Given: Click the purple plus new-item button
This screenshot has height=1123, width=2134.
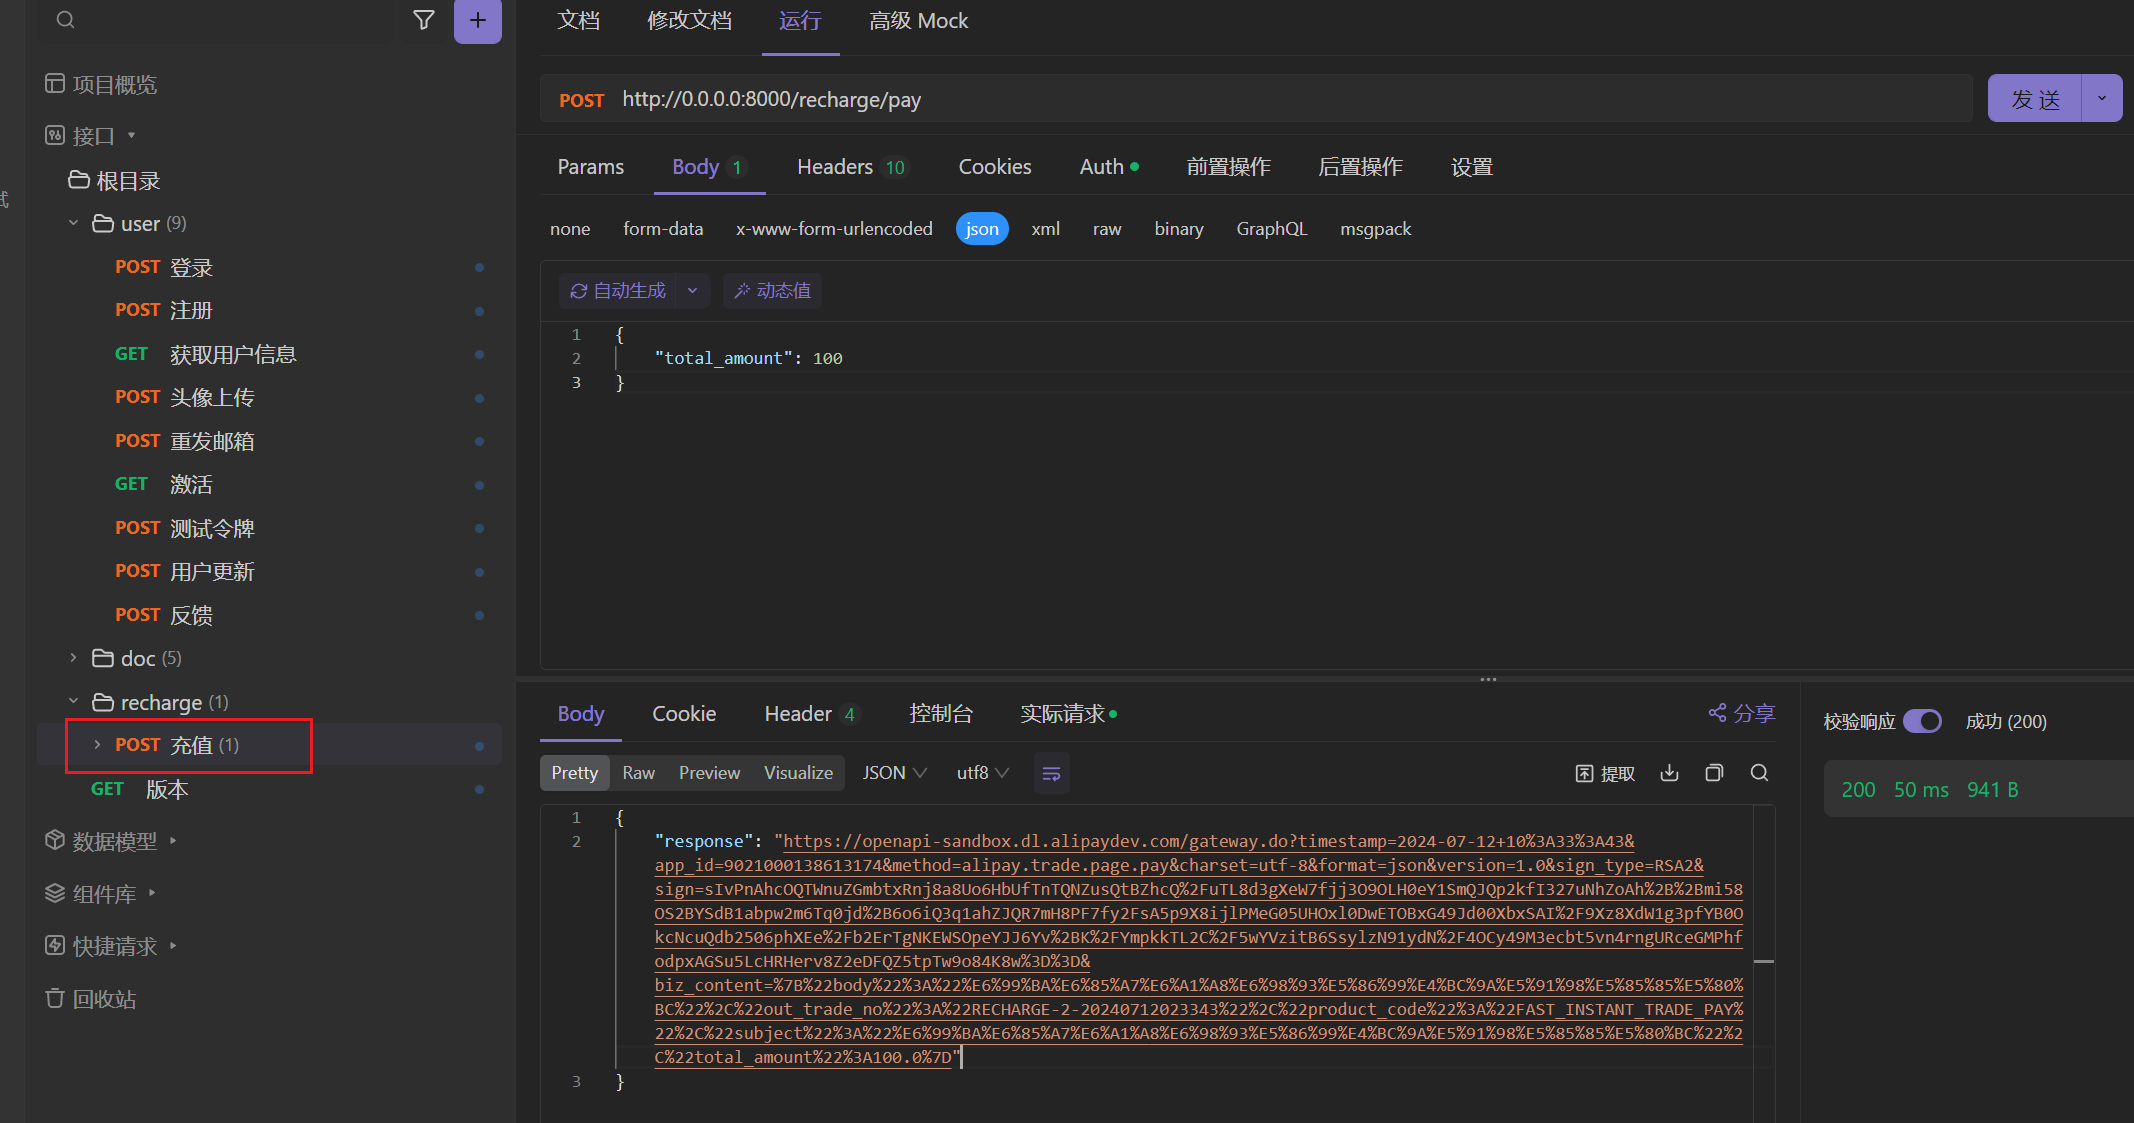Looking at the screenshot, I should coord(478,20).
